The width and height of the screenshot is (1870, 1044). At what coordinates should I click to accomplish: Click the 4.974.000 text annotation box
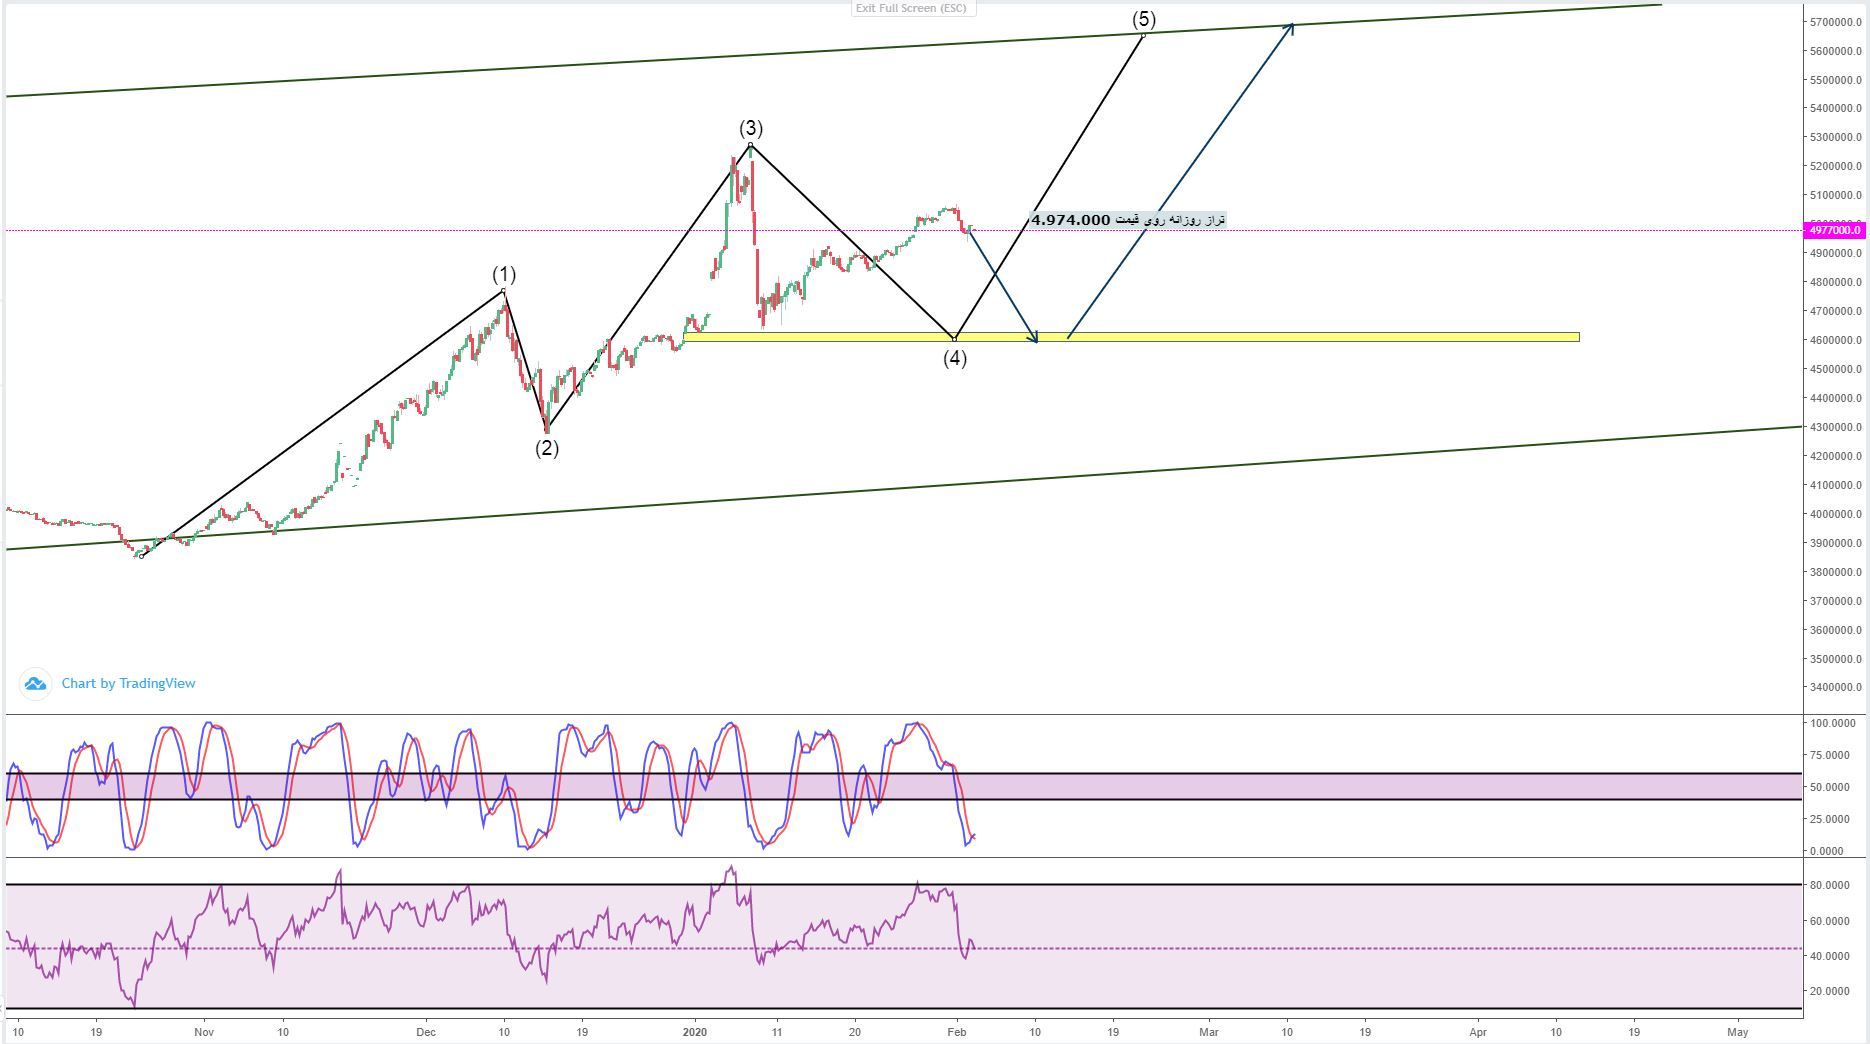1127,220
